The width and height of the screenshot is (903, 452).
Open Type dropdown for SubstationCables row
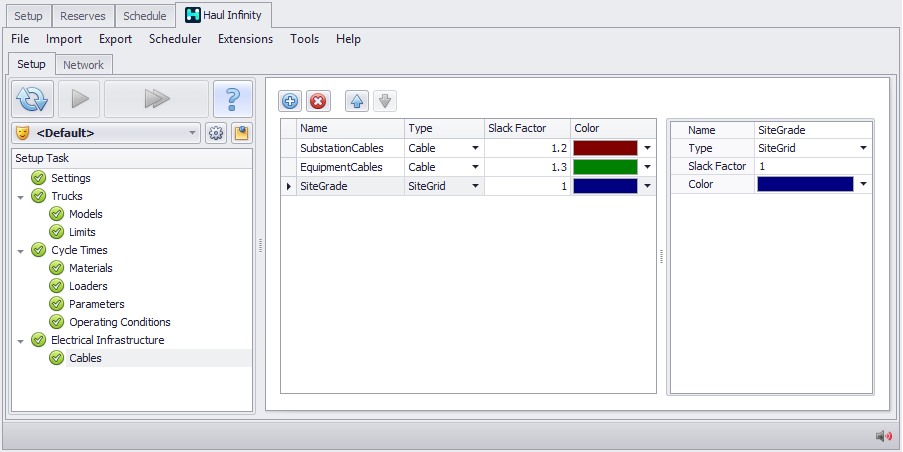pos(475,148)
